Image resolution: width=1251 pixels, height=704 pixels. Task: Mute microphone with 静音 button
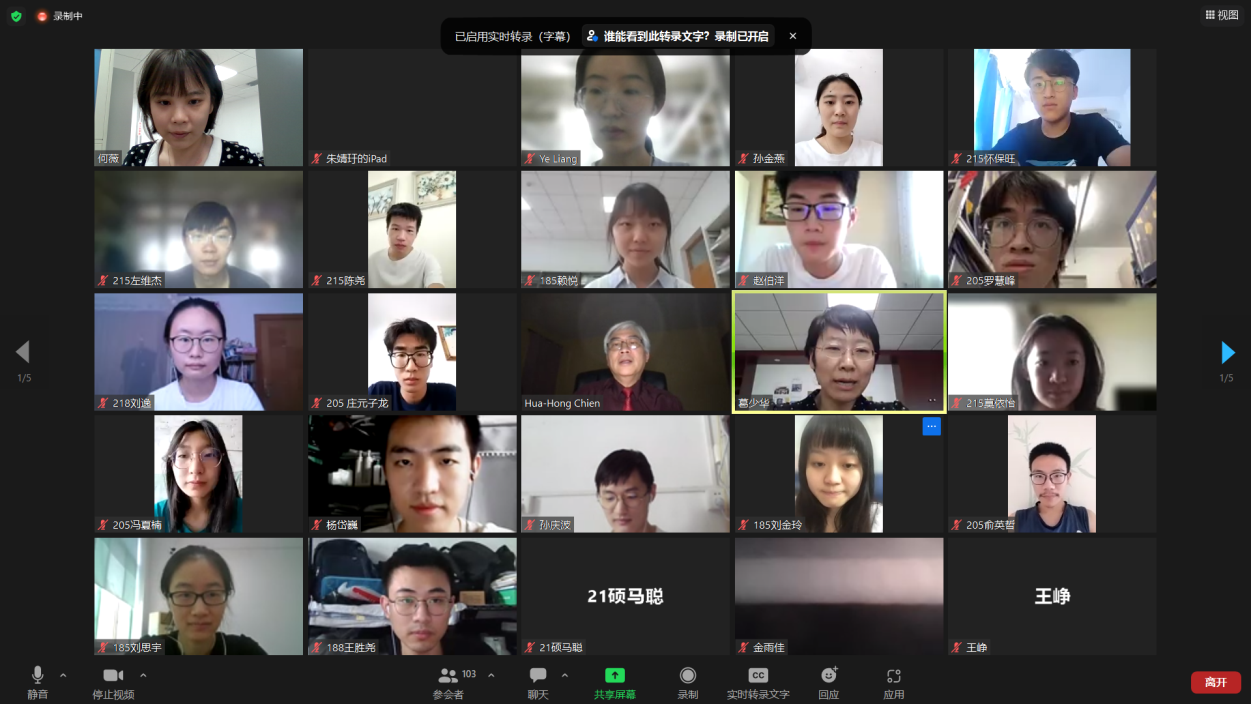tap(37, 682)
